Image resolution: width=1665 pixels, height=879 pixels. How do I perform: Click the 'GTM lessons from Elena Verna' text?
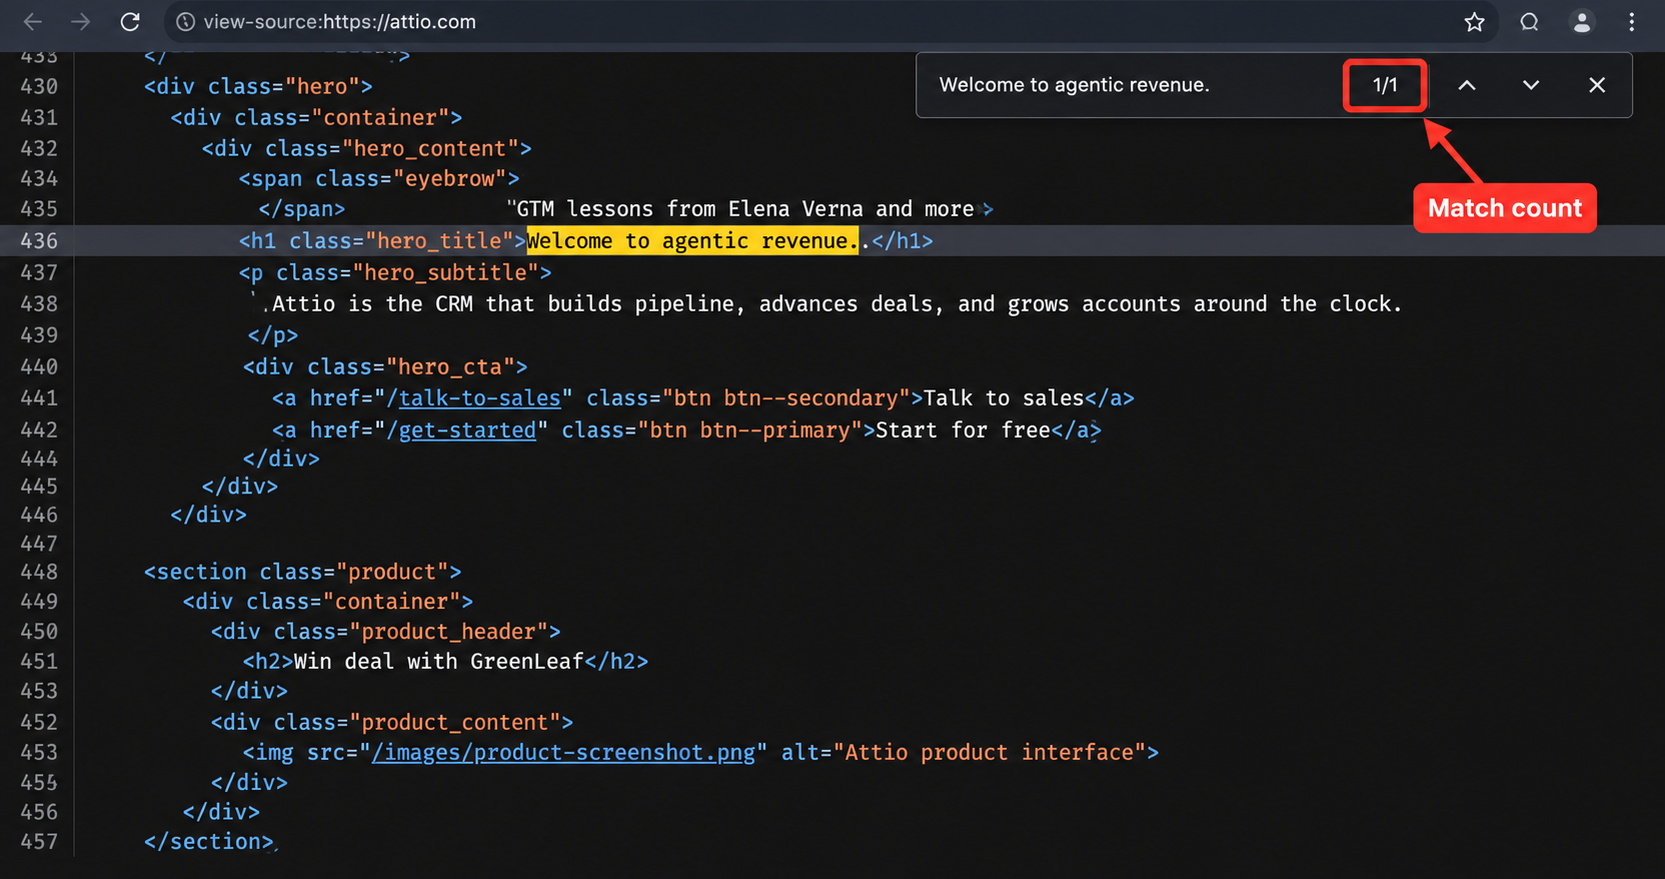[690, 209]
